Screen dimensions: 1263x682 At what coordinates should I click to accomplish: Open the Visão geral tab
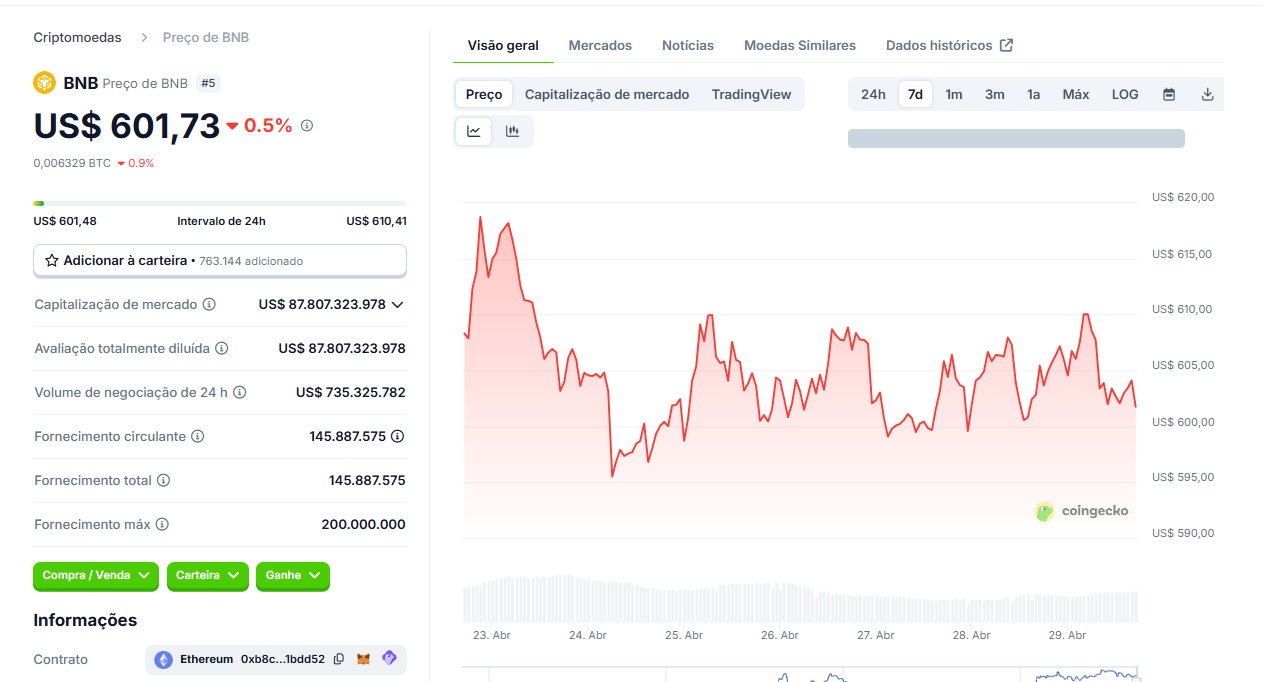[503, 45]
